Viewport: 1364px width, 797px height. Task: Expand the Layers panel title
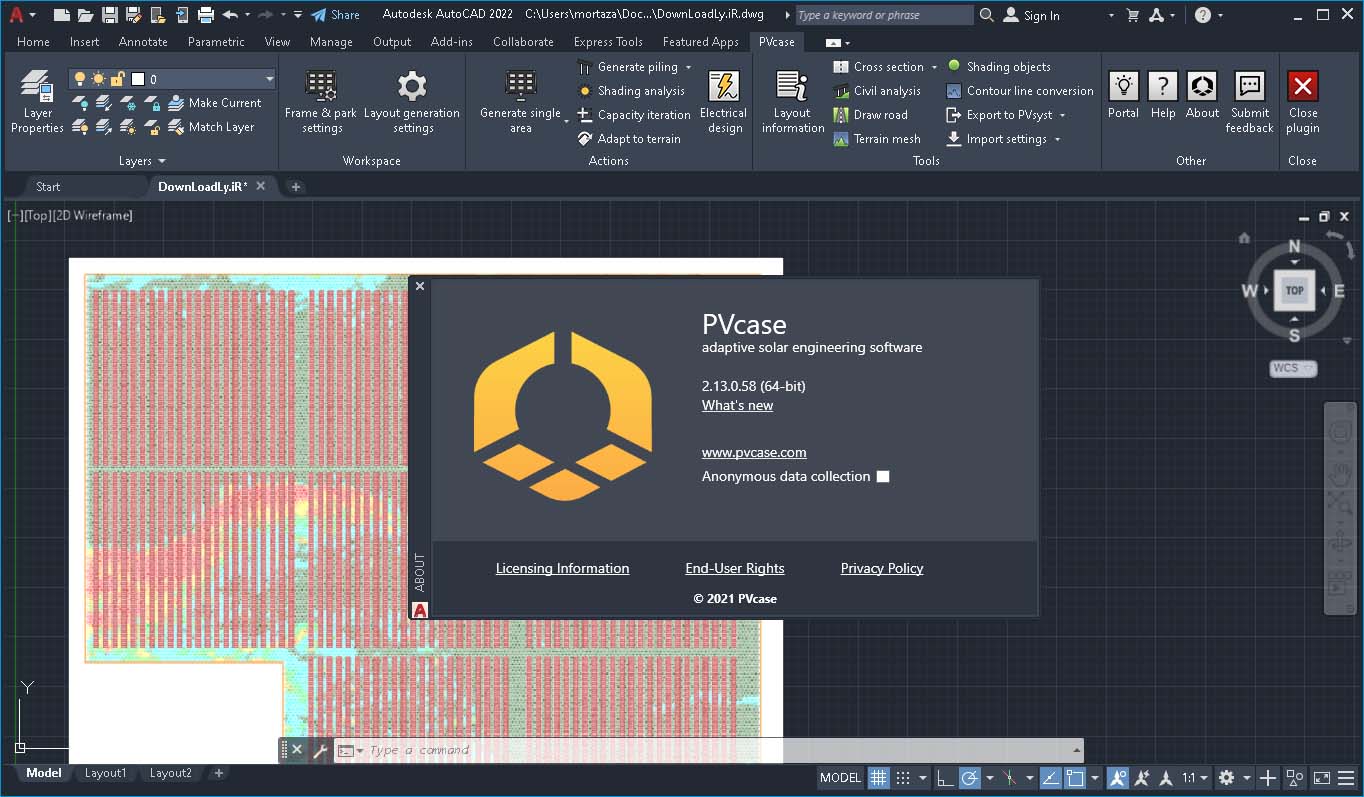point(142,161)
